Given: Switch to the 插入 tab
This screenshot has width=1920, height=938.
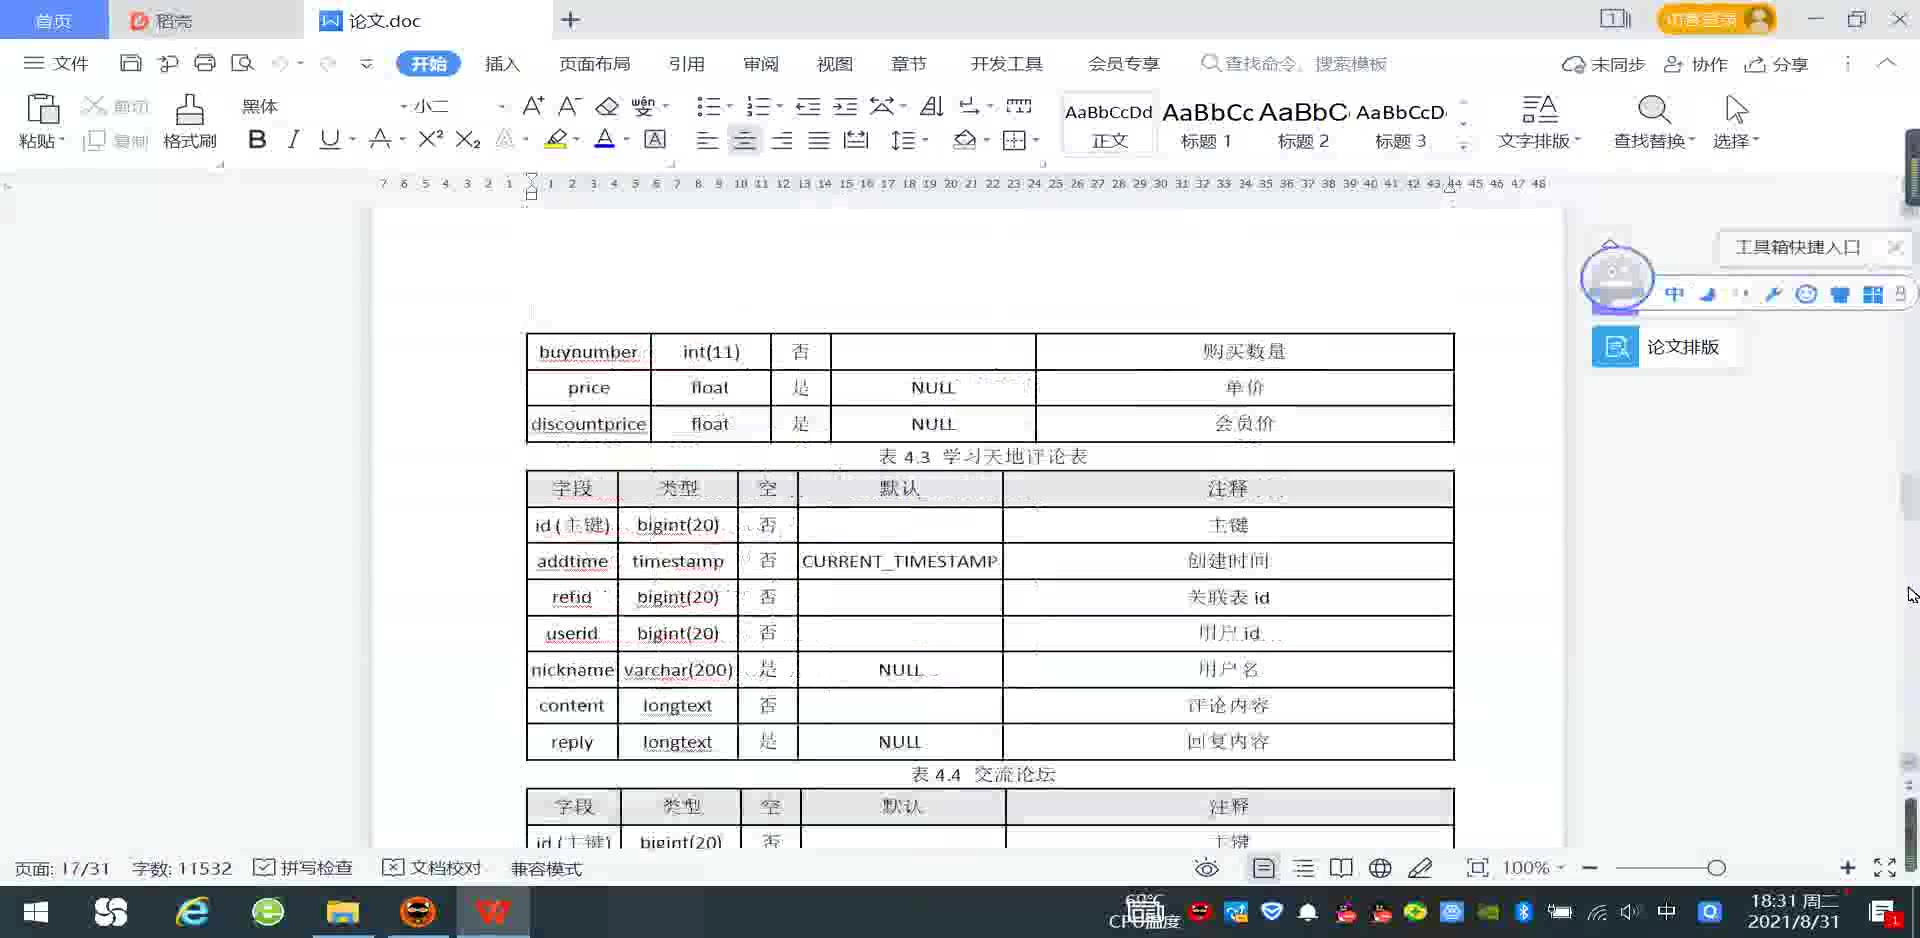Looking at the screenshot, I should pos(502,63).
